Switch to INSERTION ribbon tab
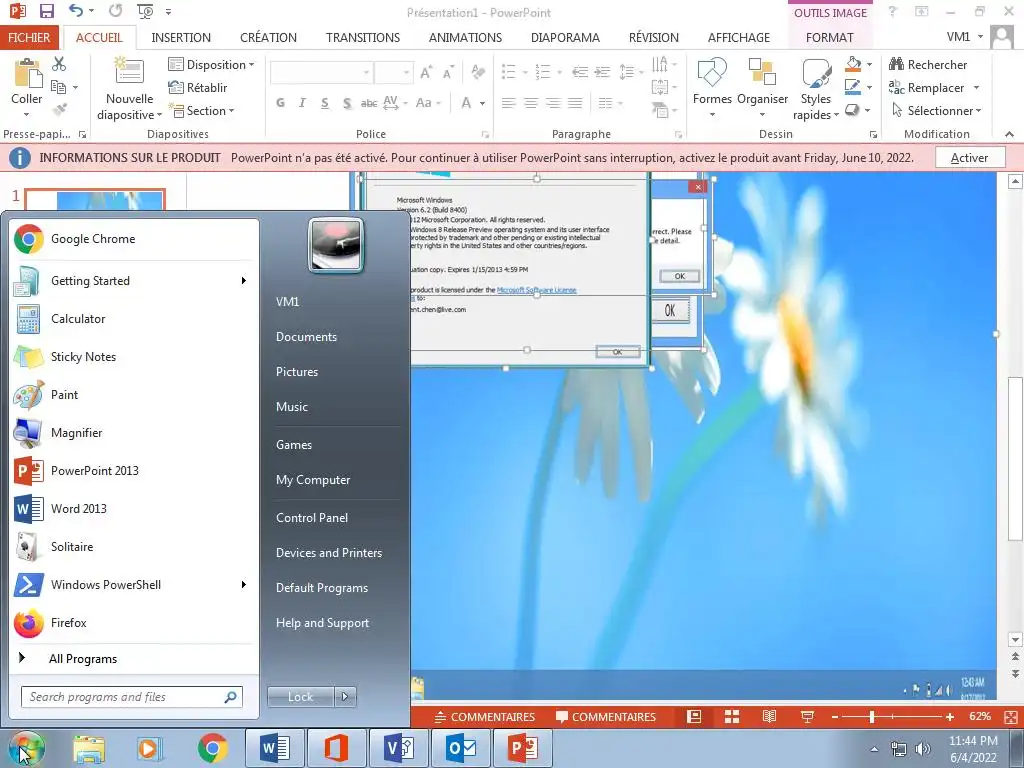 (x=181, y=37)
